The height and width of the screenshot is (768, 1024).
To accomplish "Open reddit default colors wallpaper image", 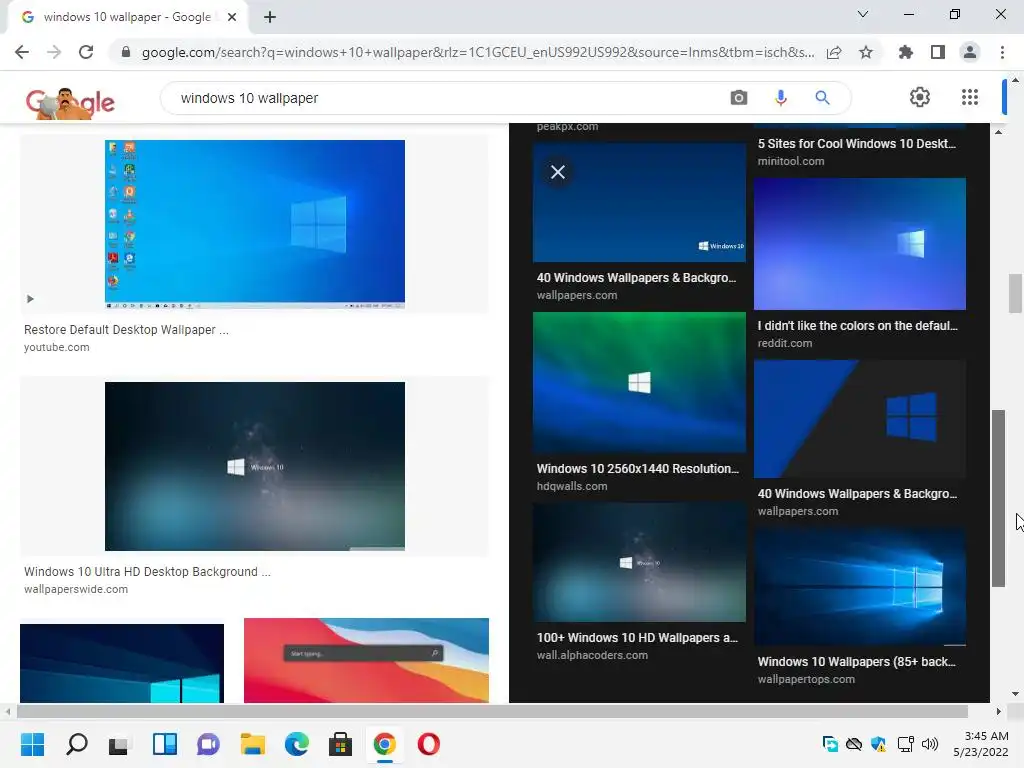I will [x=860, y=244].
